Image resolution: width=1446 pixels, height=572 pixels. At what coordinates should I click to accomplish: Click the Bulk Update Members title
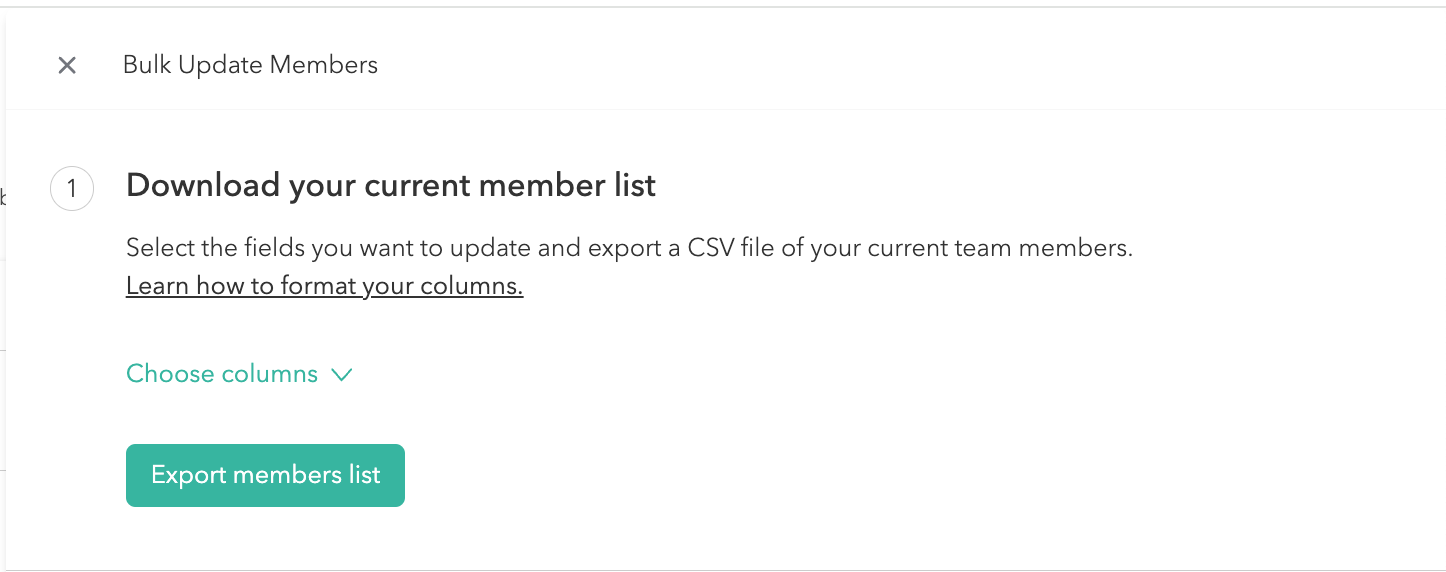tap(250, 66)
